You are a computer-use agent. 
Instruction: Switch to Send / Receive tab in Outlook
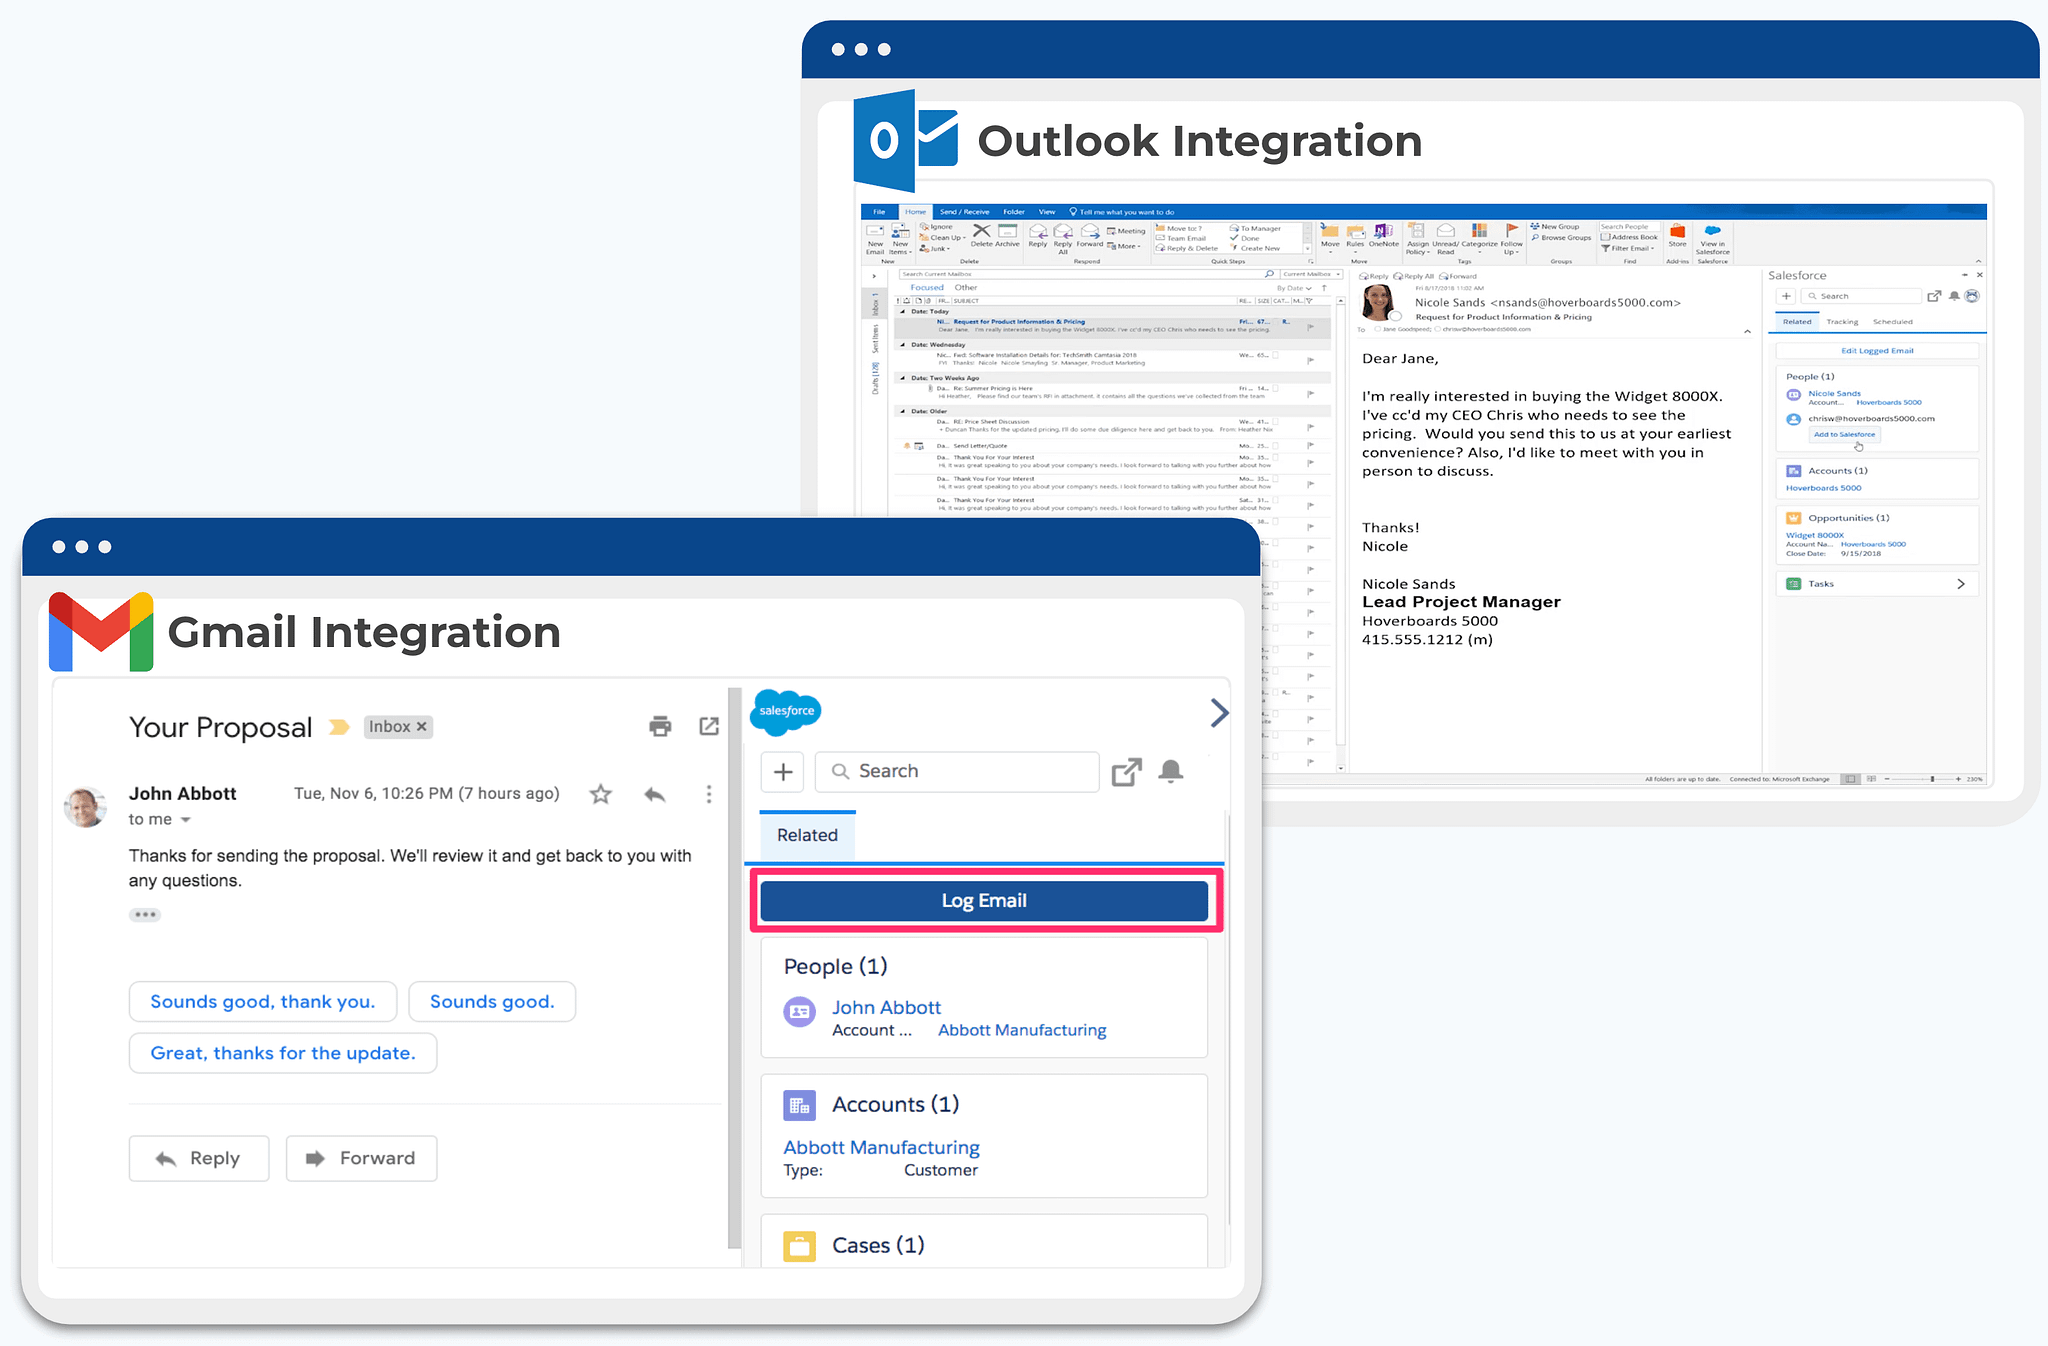[964, 212]
